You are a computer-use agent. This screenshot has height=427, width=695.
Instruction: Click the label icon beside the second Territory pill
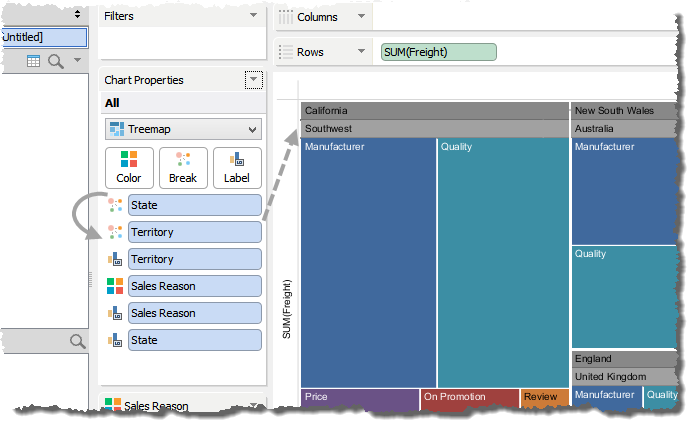[115, 259]
